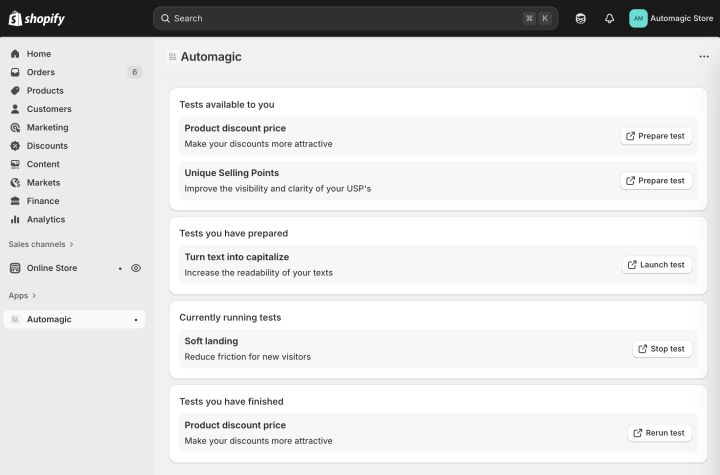View the Online Store eye icon
This screenshot has height=475, width=720.
click(x=136, y=268)
